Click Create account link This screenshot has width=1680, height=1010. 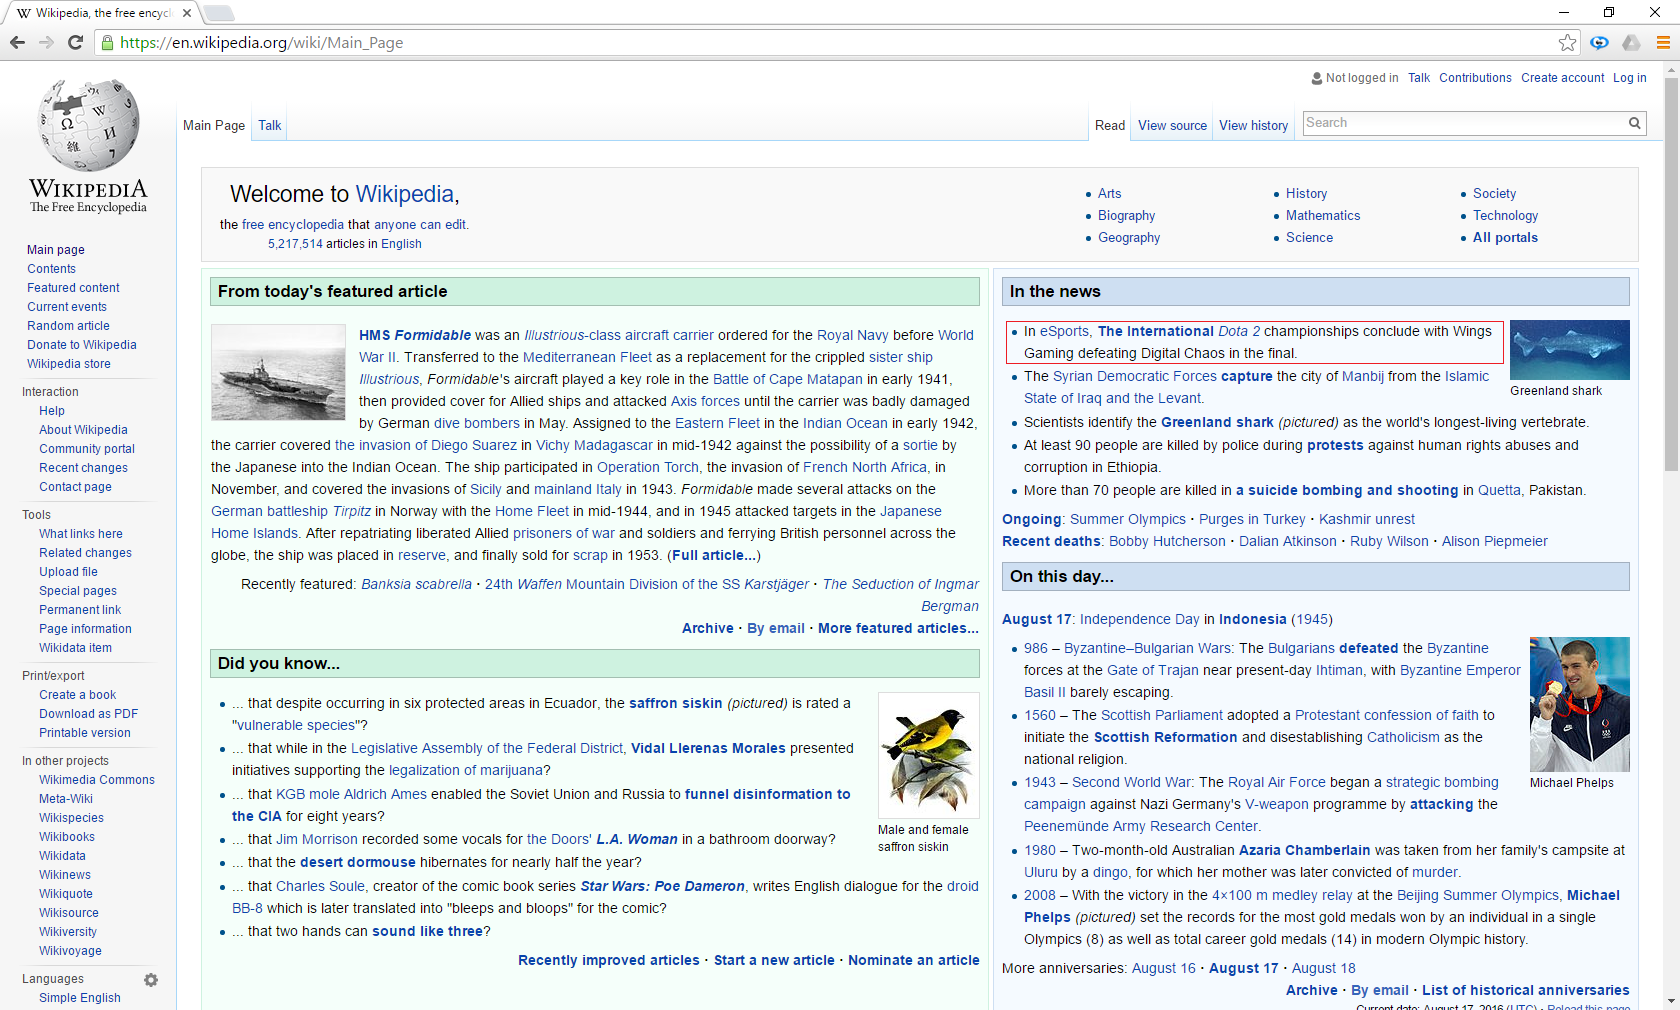[1562, 78]
